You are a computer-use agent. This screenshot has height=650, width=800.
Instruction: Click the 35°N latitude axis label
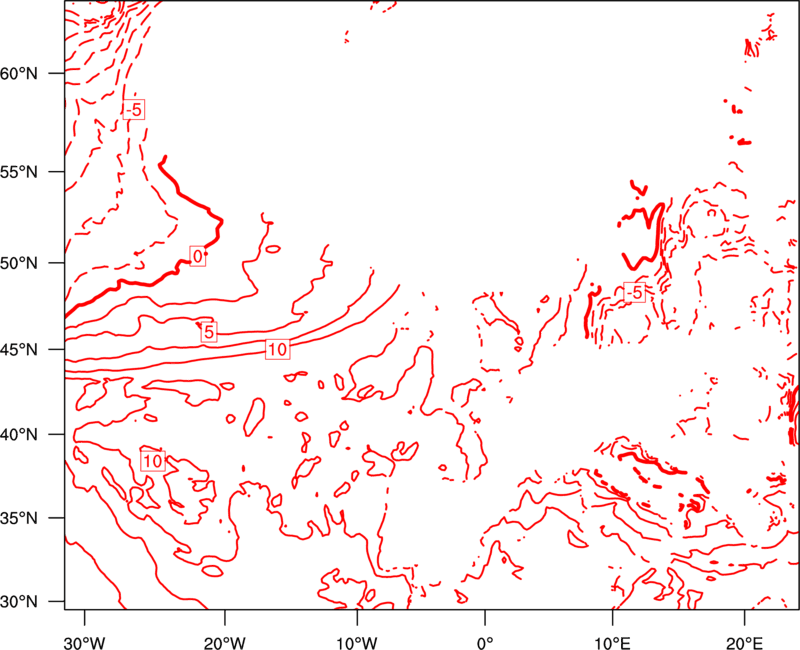click(x=19, y=518)
